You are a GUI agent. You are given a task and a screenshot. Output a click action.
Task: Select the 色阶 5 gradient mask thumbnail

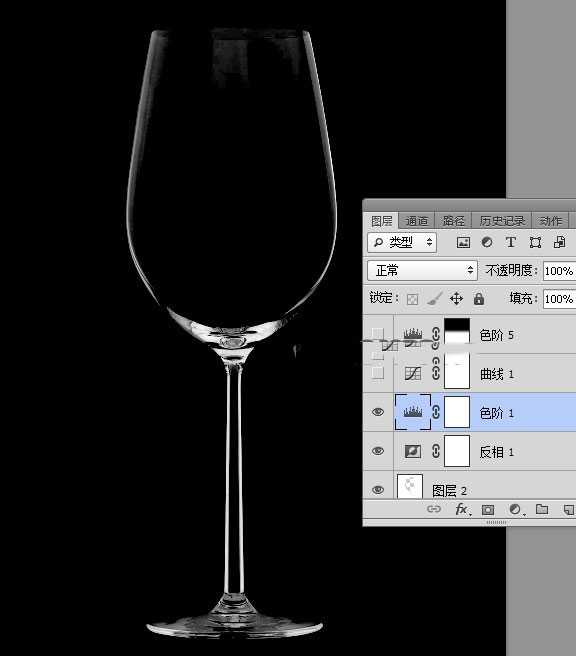pos(457,331)
